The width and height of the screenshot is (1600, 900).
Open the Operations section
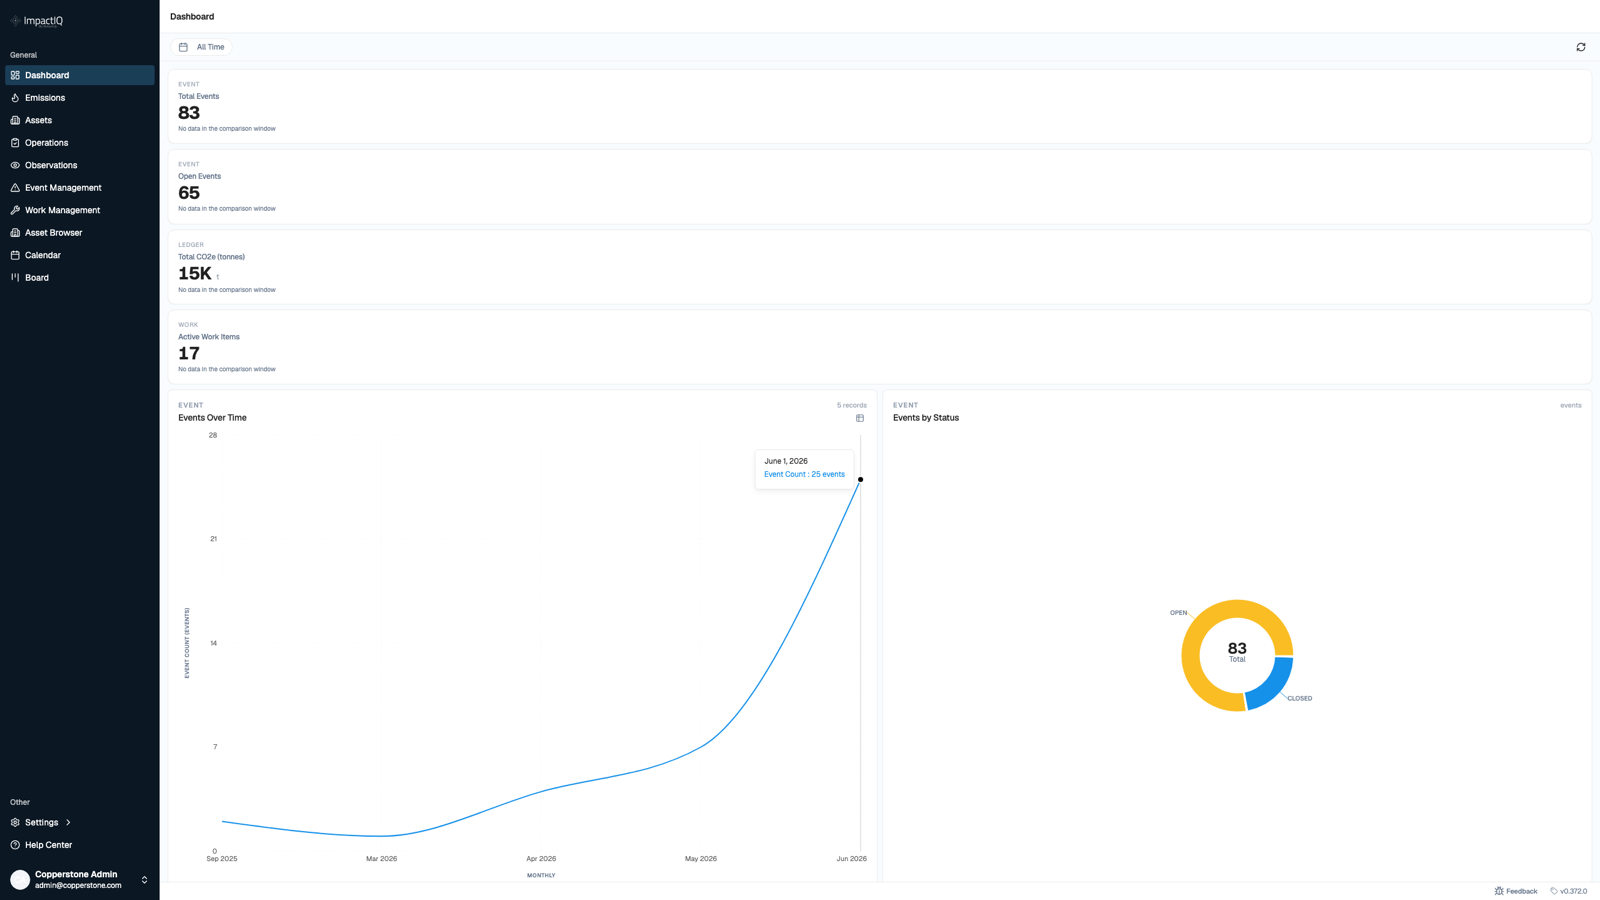(x=80, y=143)
